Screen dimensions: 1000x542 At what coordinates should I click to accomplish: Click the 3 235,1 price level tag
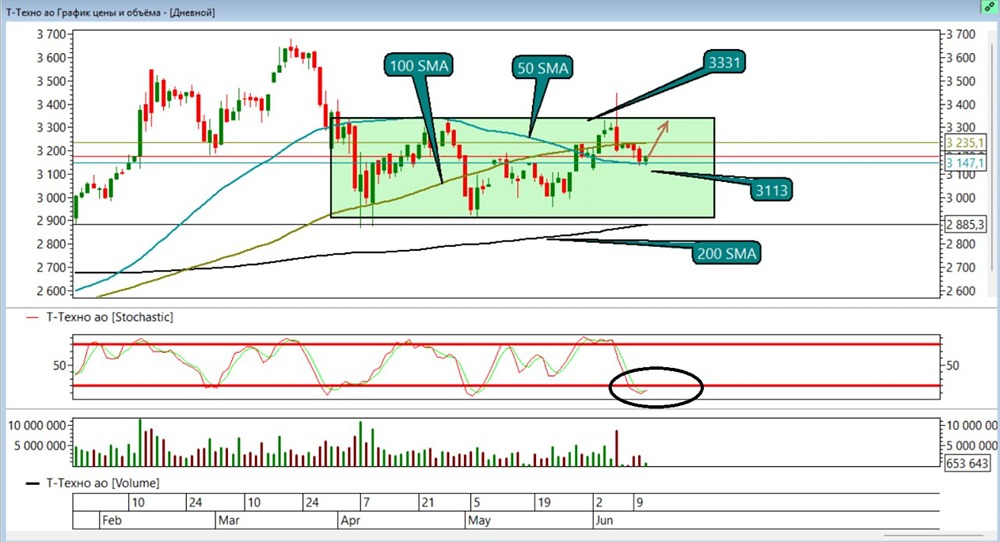tap(966, 143)
